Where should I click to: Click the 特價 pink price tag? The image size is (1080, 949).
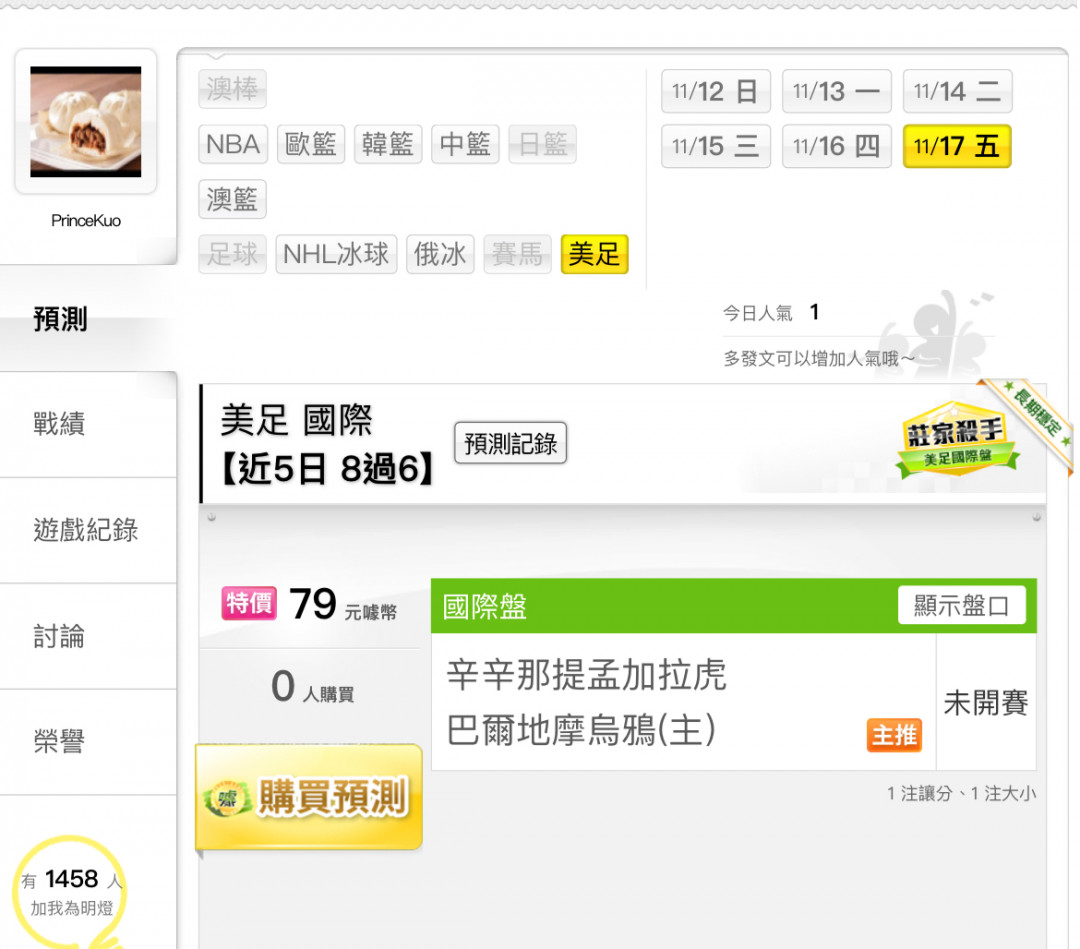click(x=249, y=603)
